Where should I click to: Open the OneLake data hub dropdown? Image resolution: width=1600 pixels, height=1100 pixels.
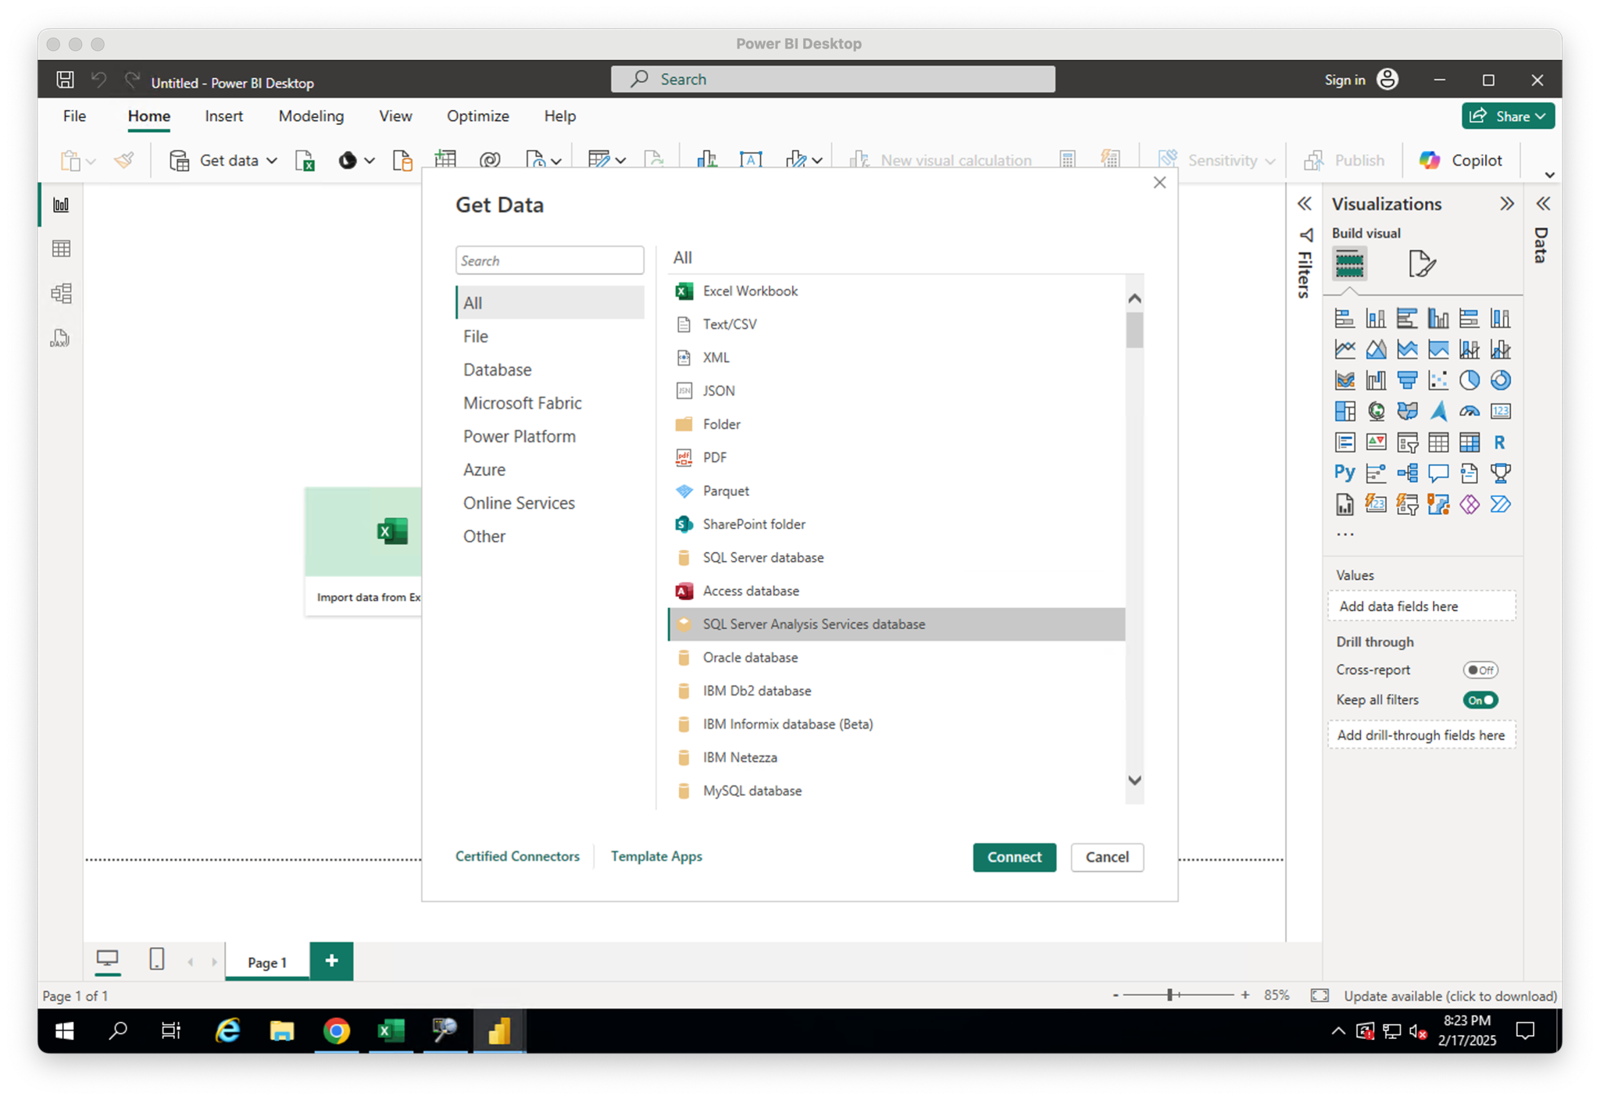(369, 161)
